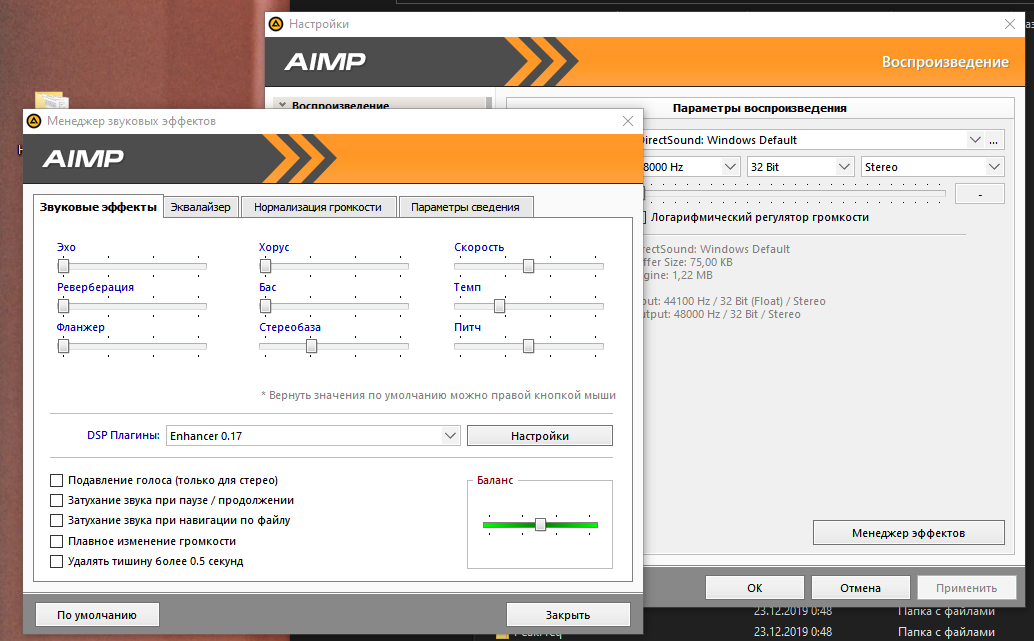Click the Реверберация slider handle
Image resolution: width=1034 pixels, height=641 pixels.
point(63,306)
